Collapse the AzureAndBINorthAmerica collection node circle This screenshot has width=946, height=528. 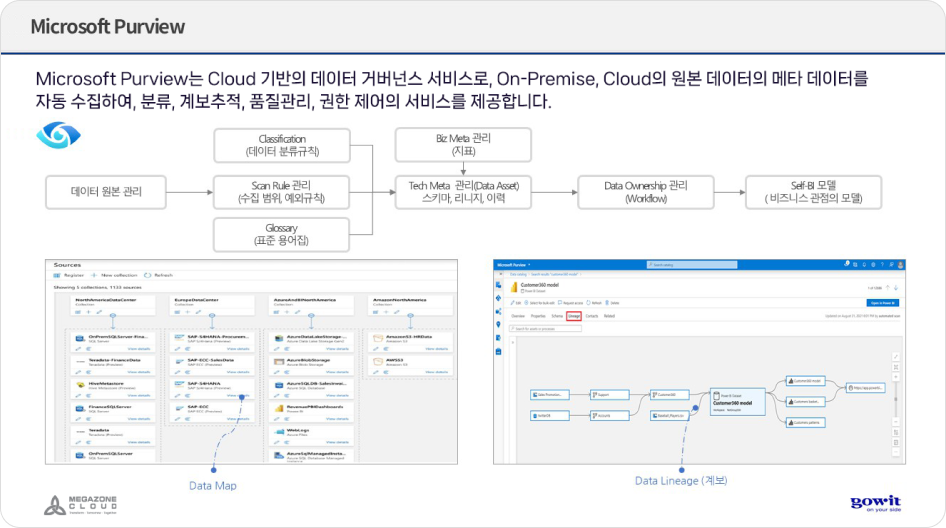[x=311, y=316]
